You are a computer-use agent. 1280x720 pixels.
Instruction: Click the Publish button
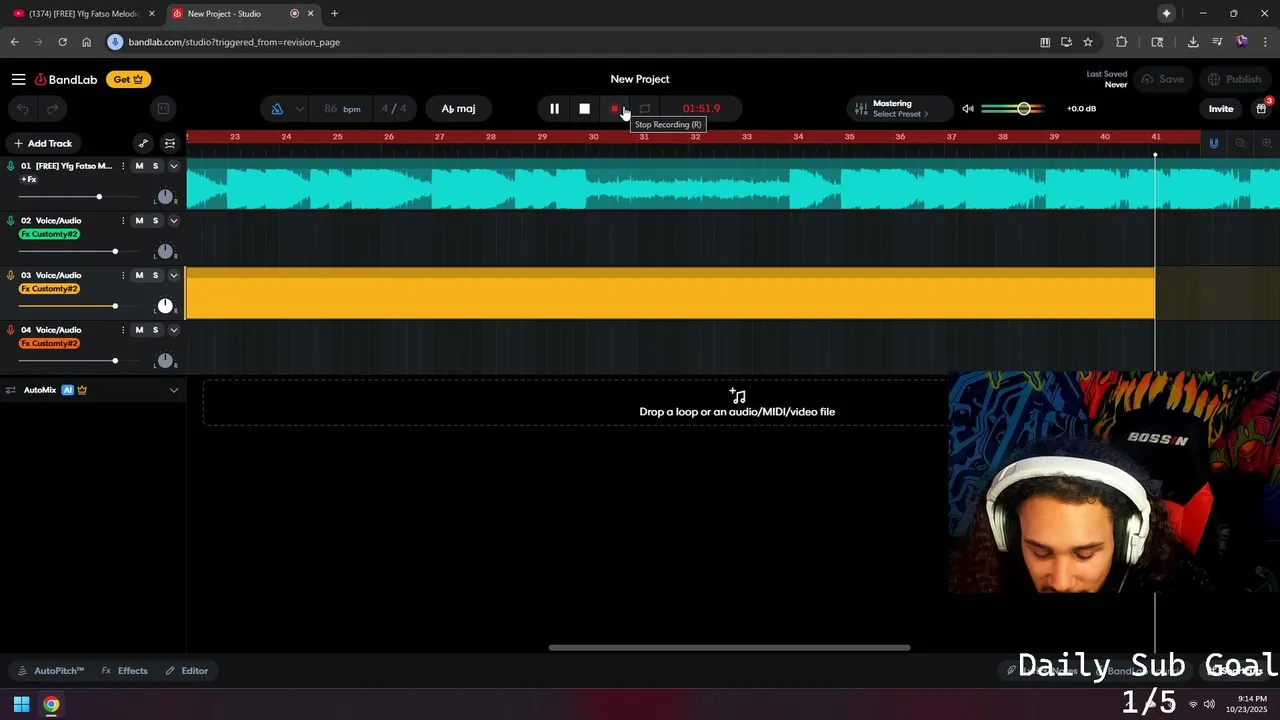pos(1235,79)
